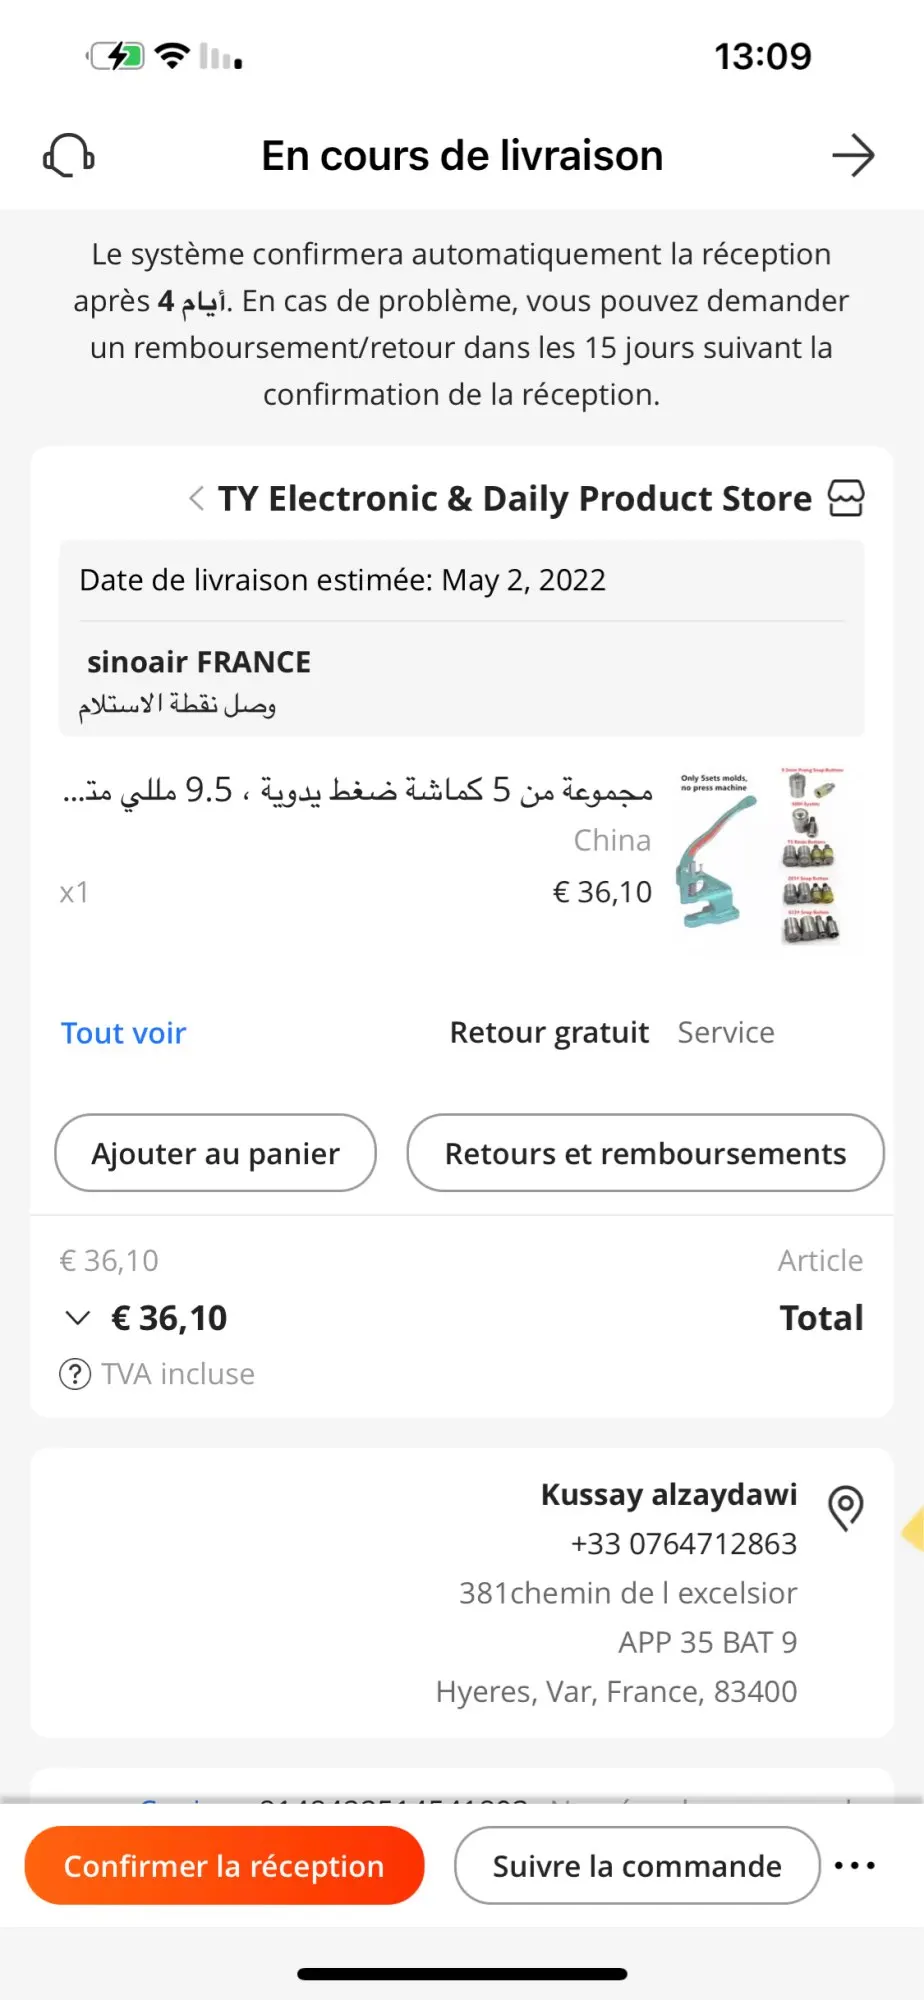
Task: Tap Confirmer la réception button
Action: 225,1866
